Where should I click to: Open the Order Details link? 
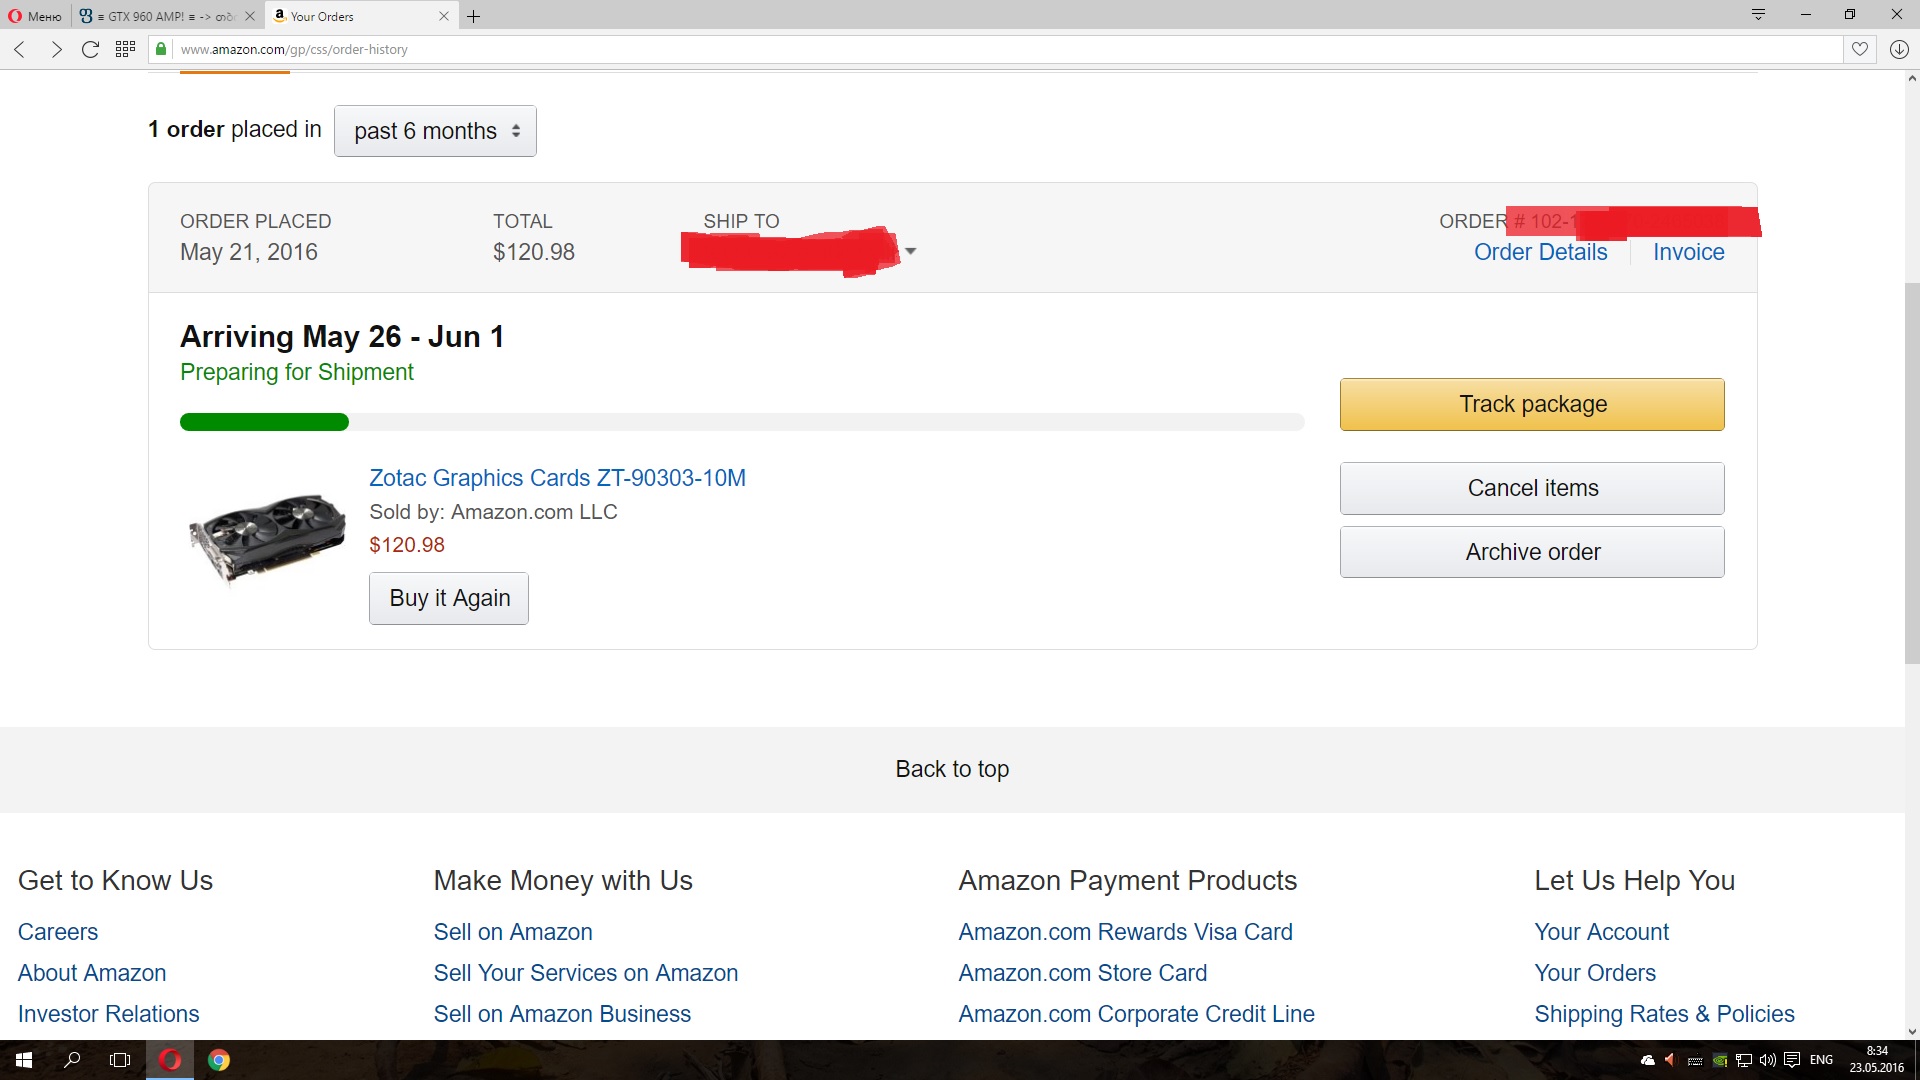tap(1540, 252)
